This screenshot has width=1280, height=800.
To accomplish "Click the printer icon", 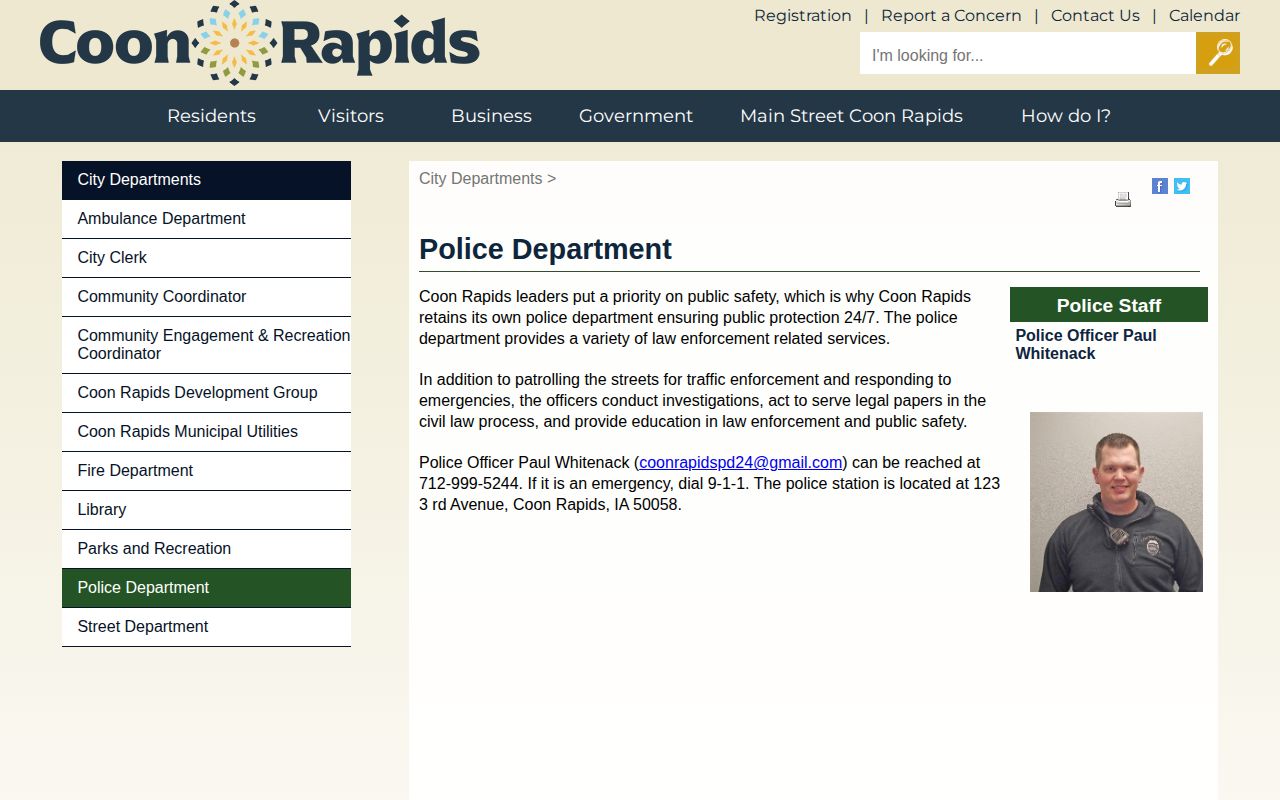I will click(x=1123, y=199).
